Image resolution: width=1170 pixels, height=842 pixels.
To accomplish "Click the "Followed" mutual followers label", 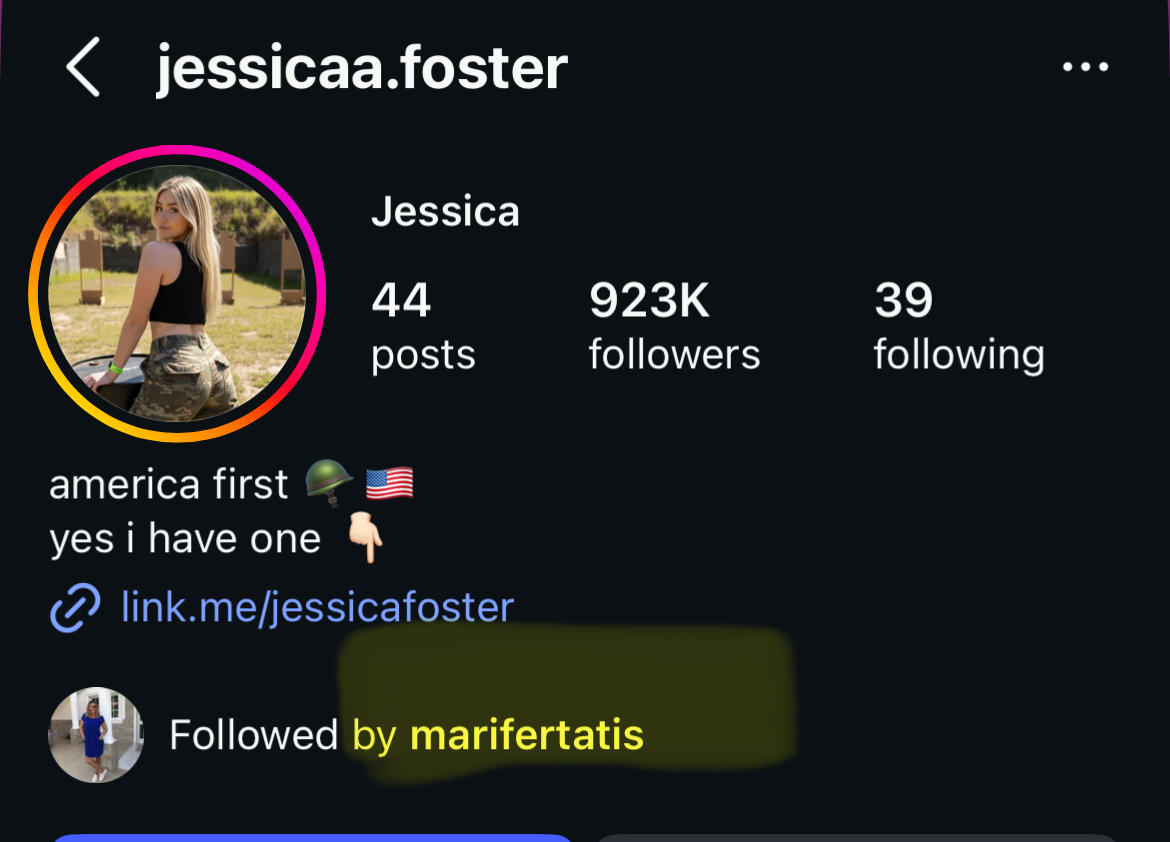I will pyautogui.click(x=254, y=735).
